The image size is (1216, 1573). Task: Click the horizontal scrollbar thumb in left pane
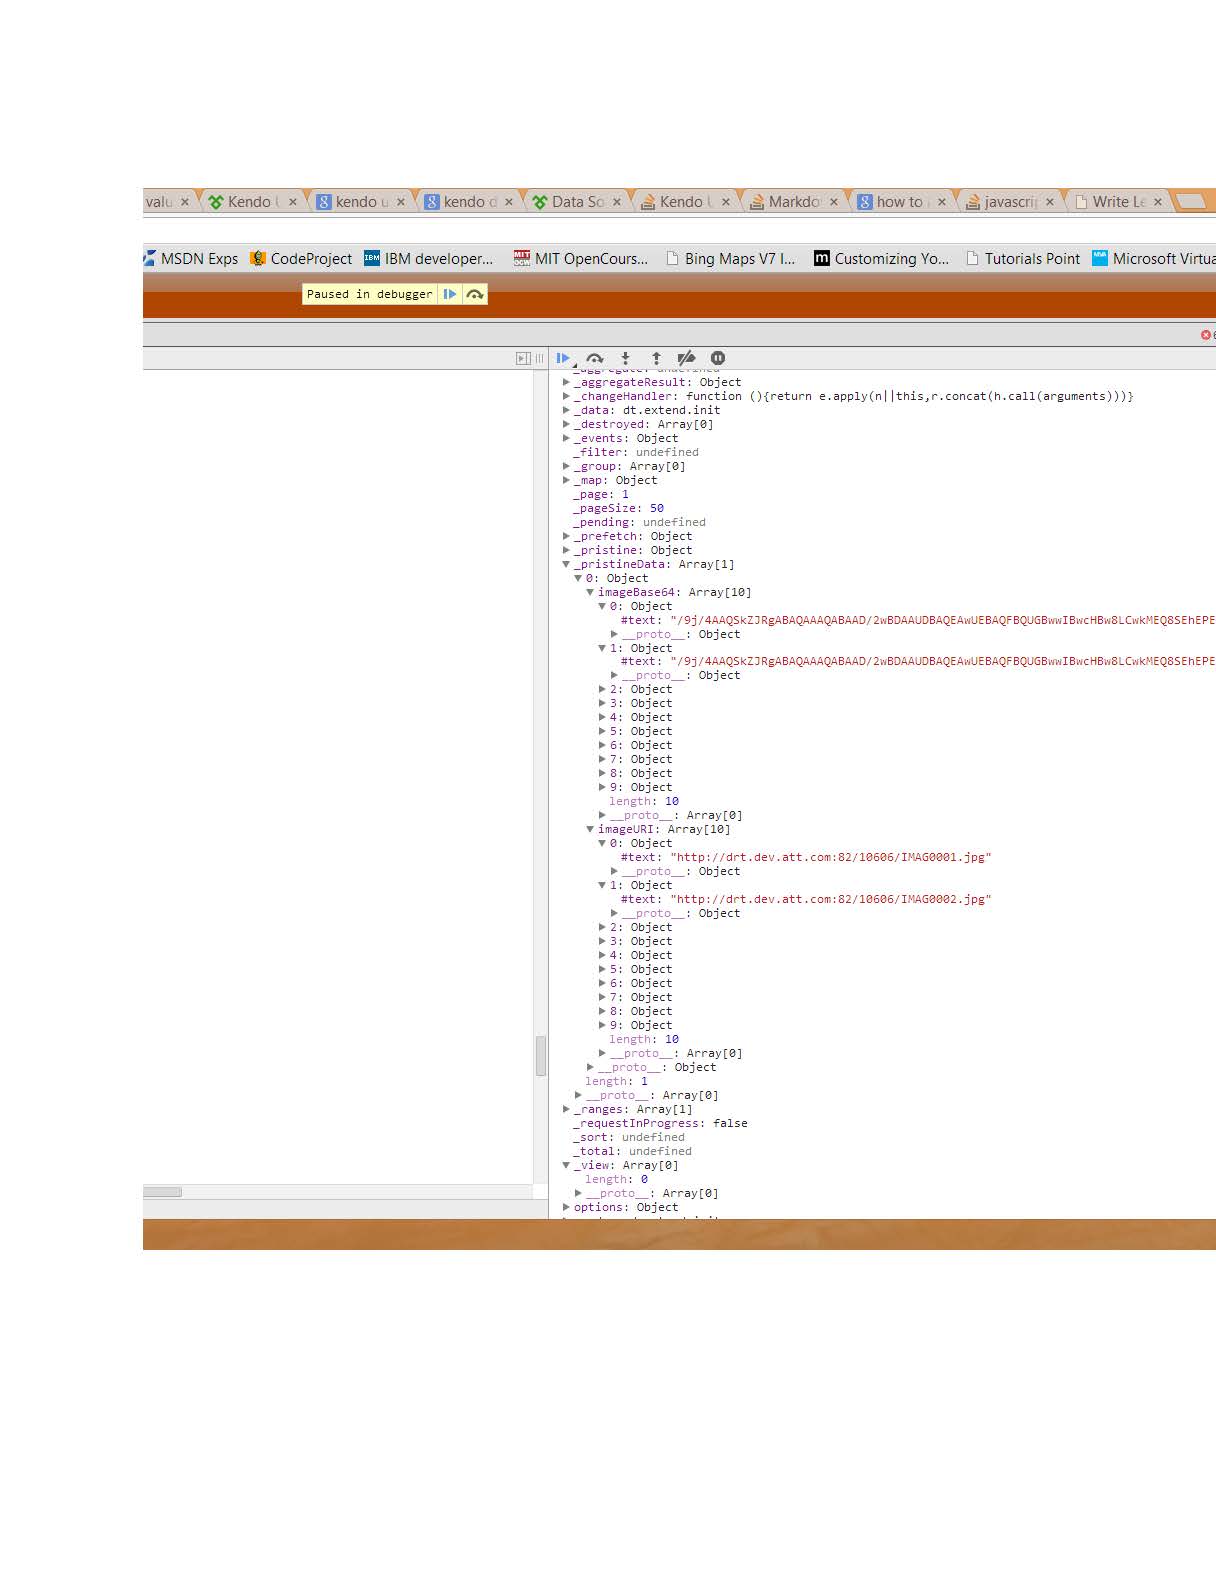tap(162, 1192)
